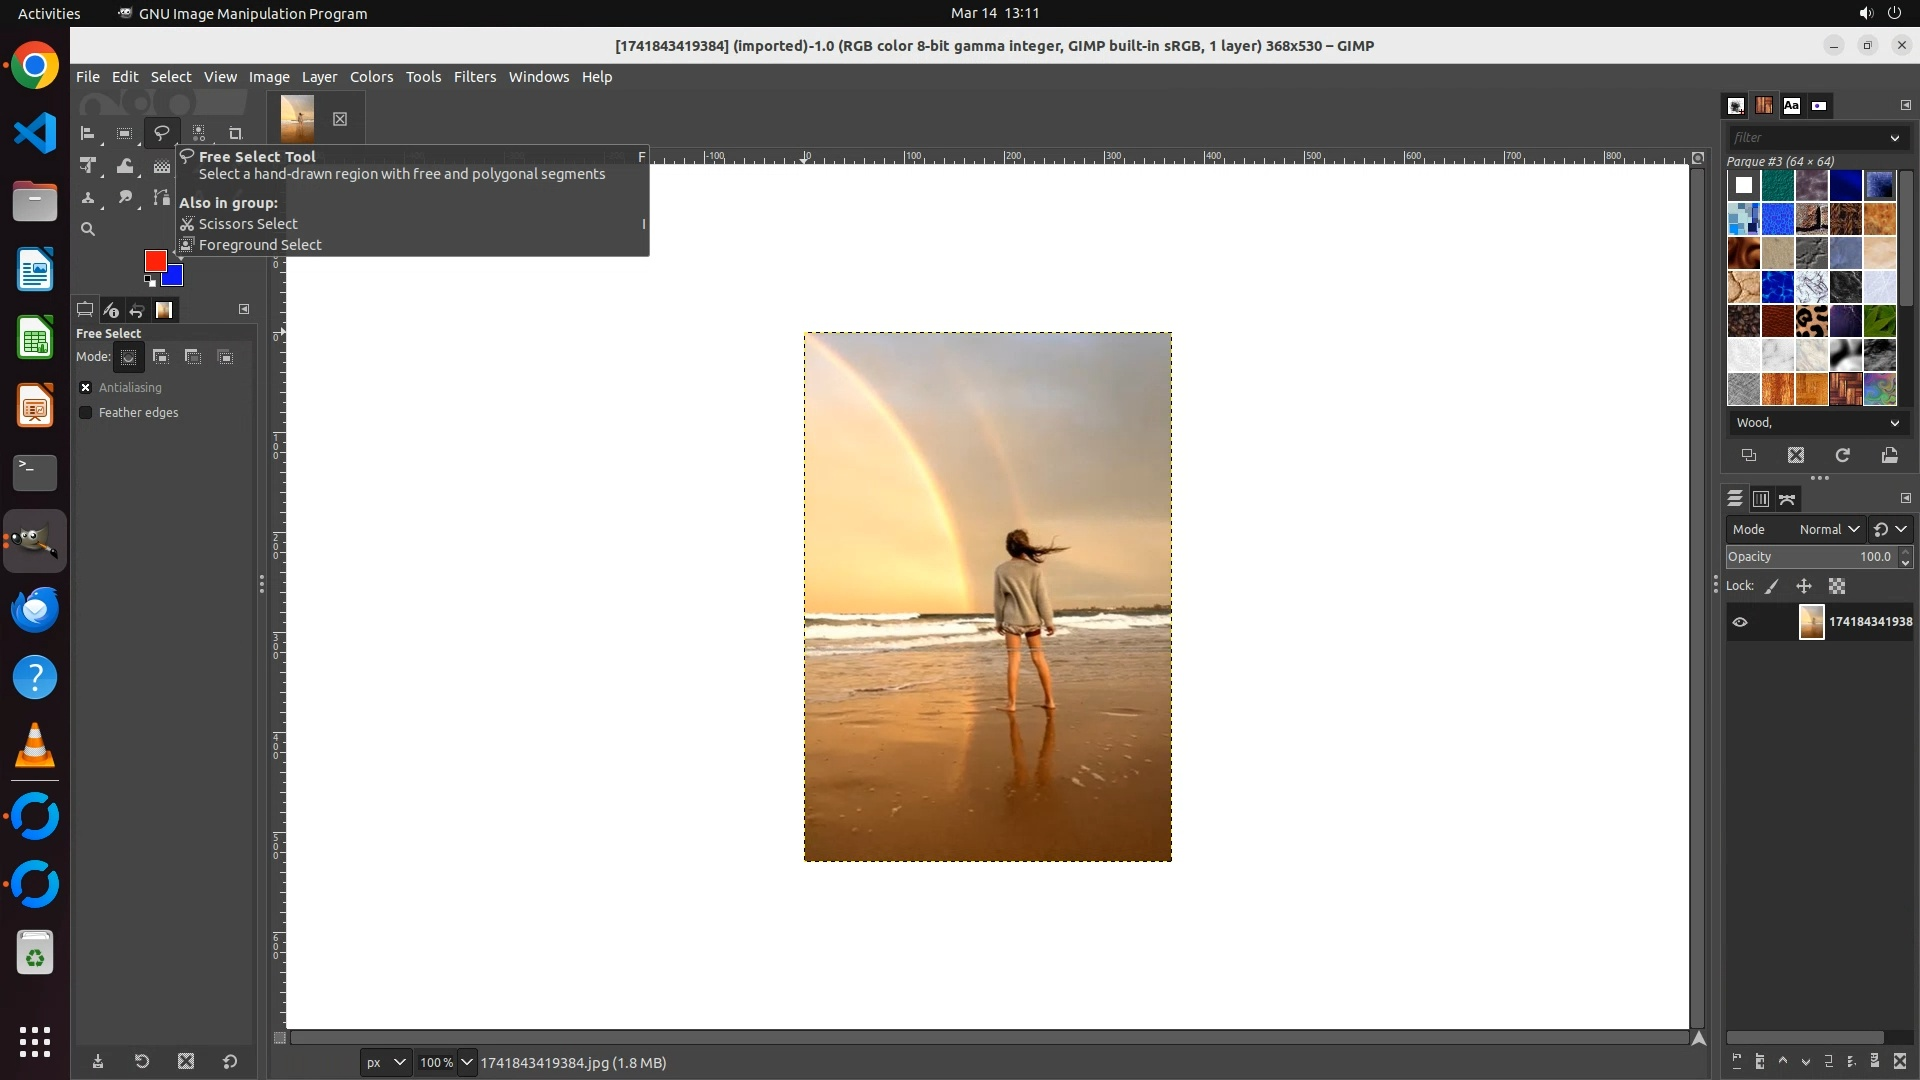The image size is (1920, 1080).
Task: Expand the Wood pattern tag dropdown
Action: (1894, 423)
